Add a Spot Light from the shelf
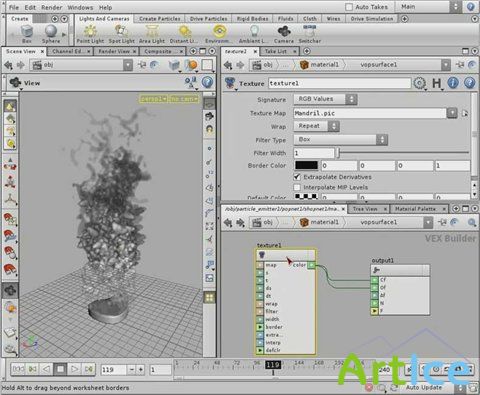Viewport: 480px width, 395px height. pyautogui.click(x=122, y=35)
